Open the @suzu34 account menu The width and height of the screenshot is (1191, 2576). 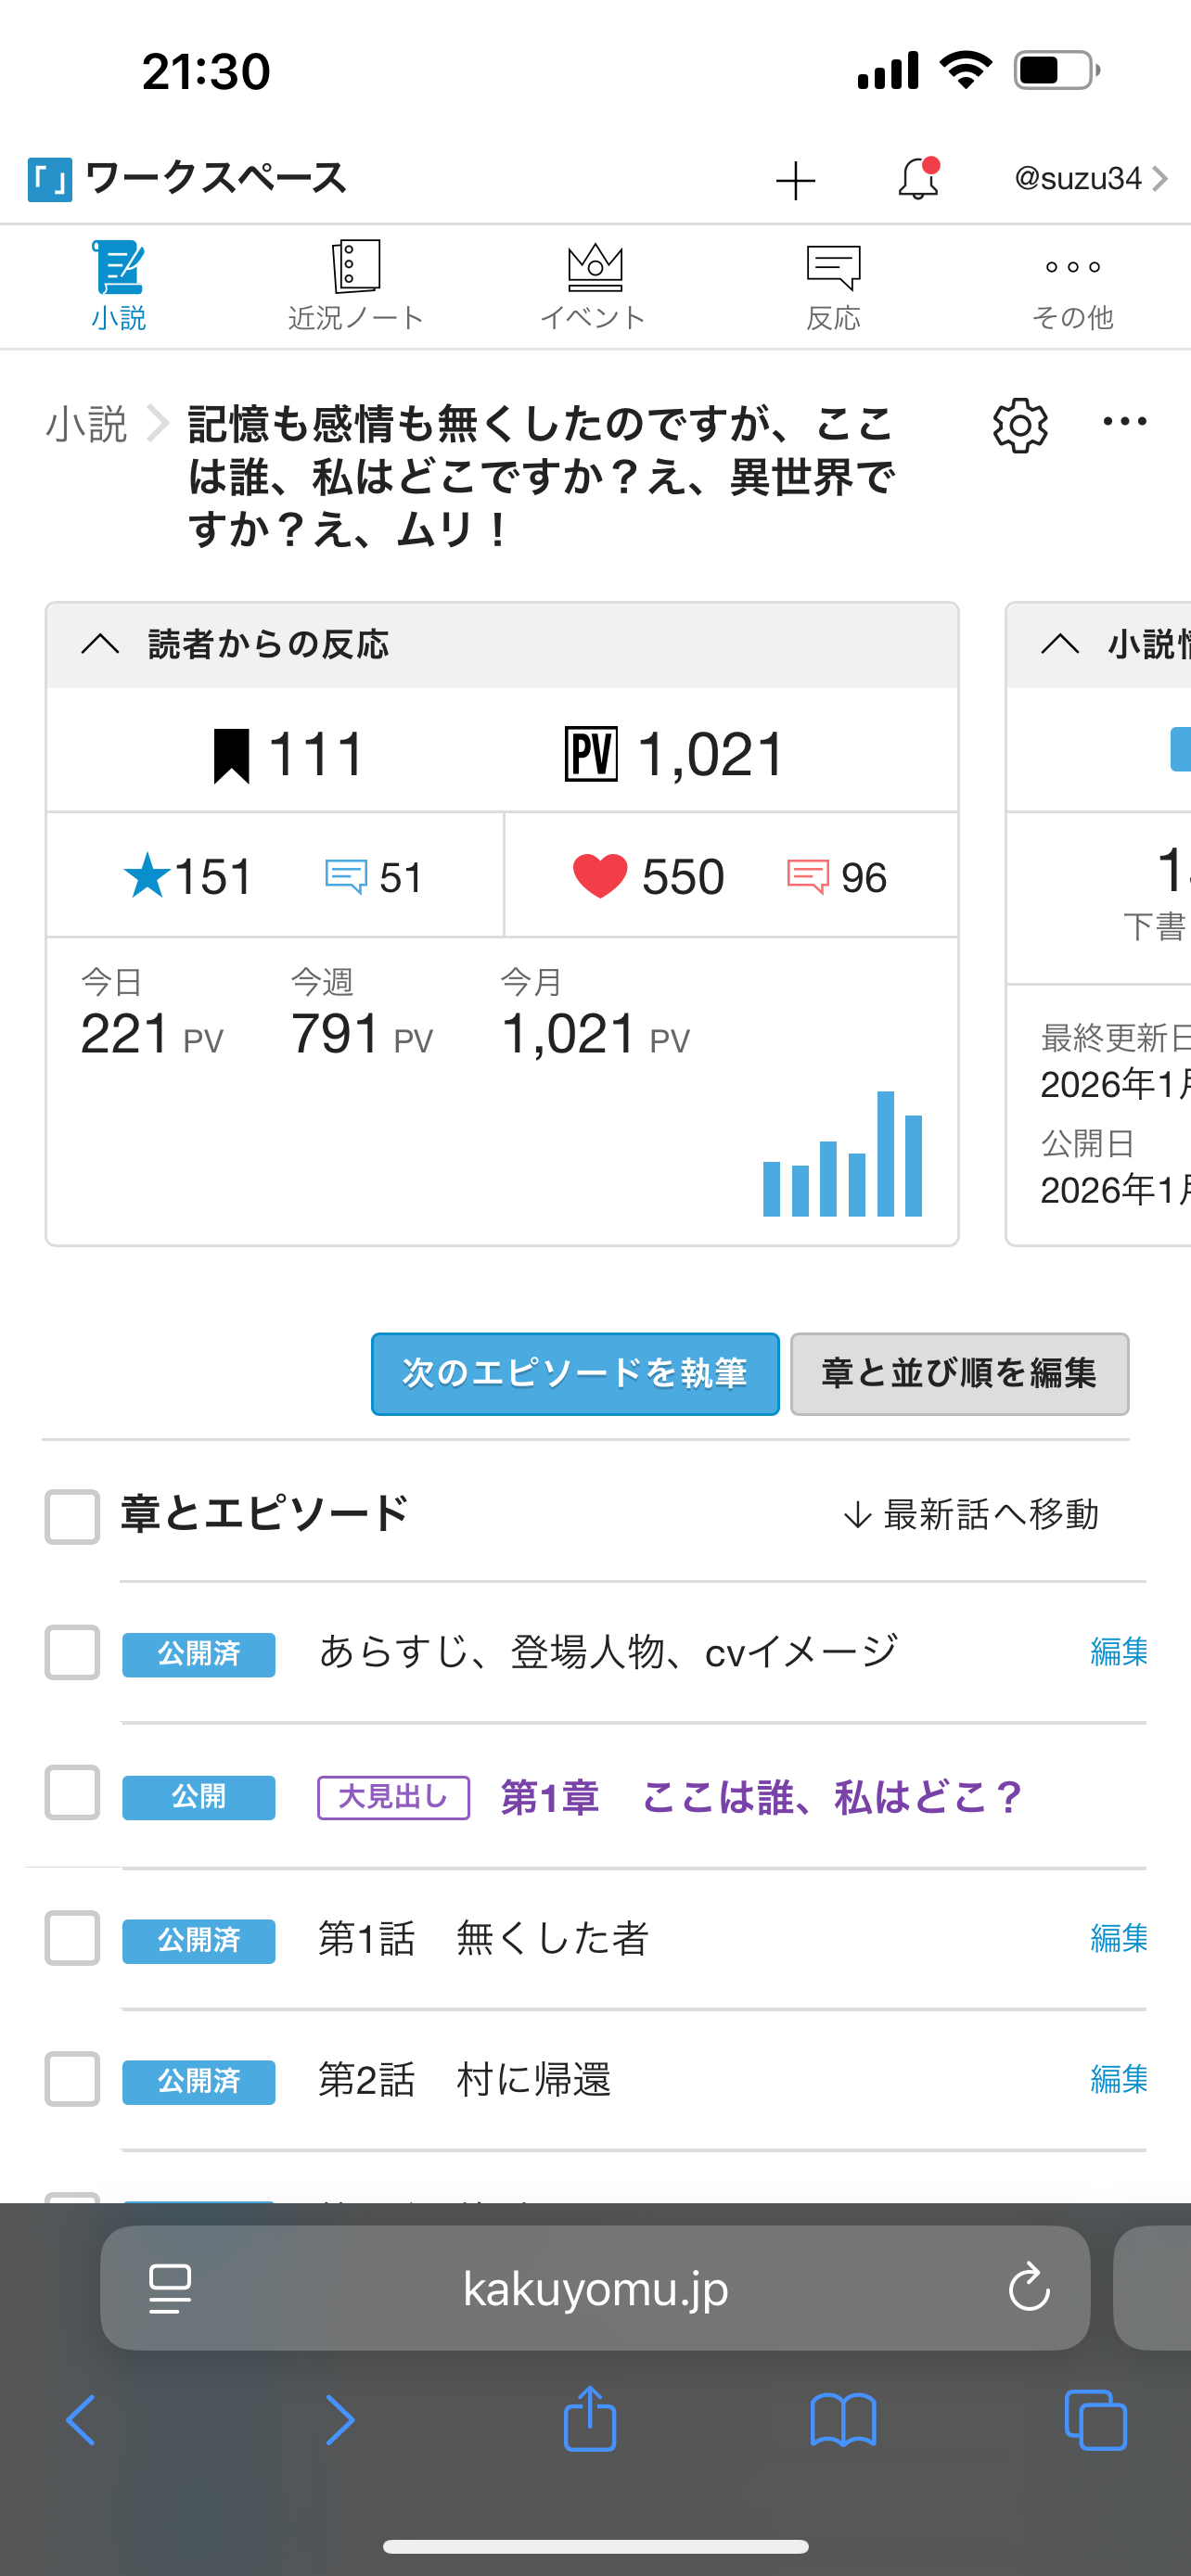coord(1090,179)
